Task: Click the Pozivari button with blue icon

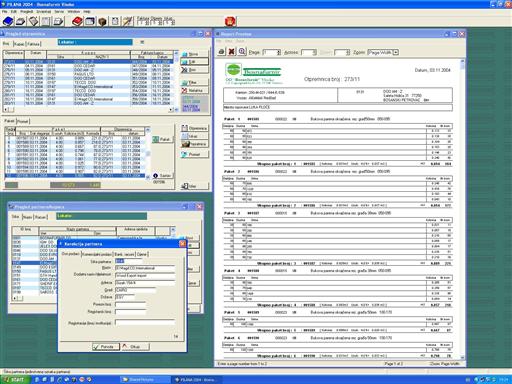Action: click(194, 154)
